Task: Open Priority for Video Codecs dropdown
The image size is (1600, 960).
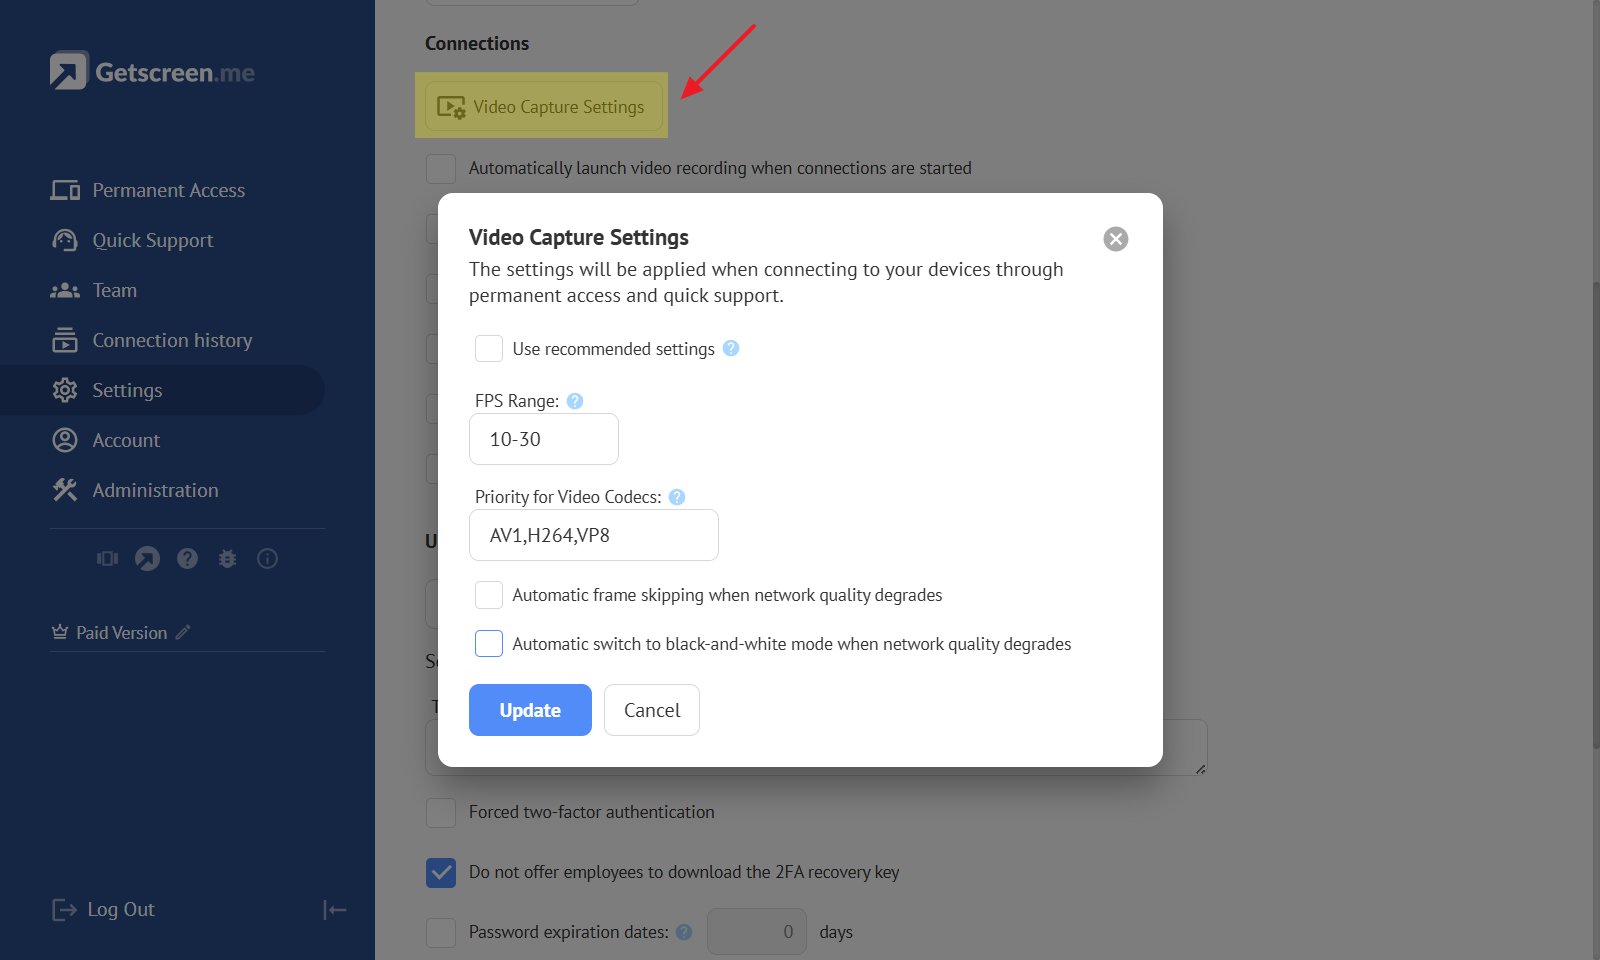Action: (593, 535)
